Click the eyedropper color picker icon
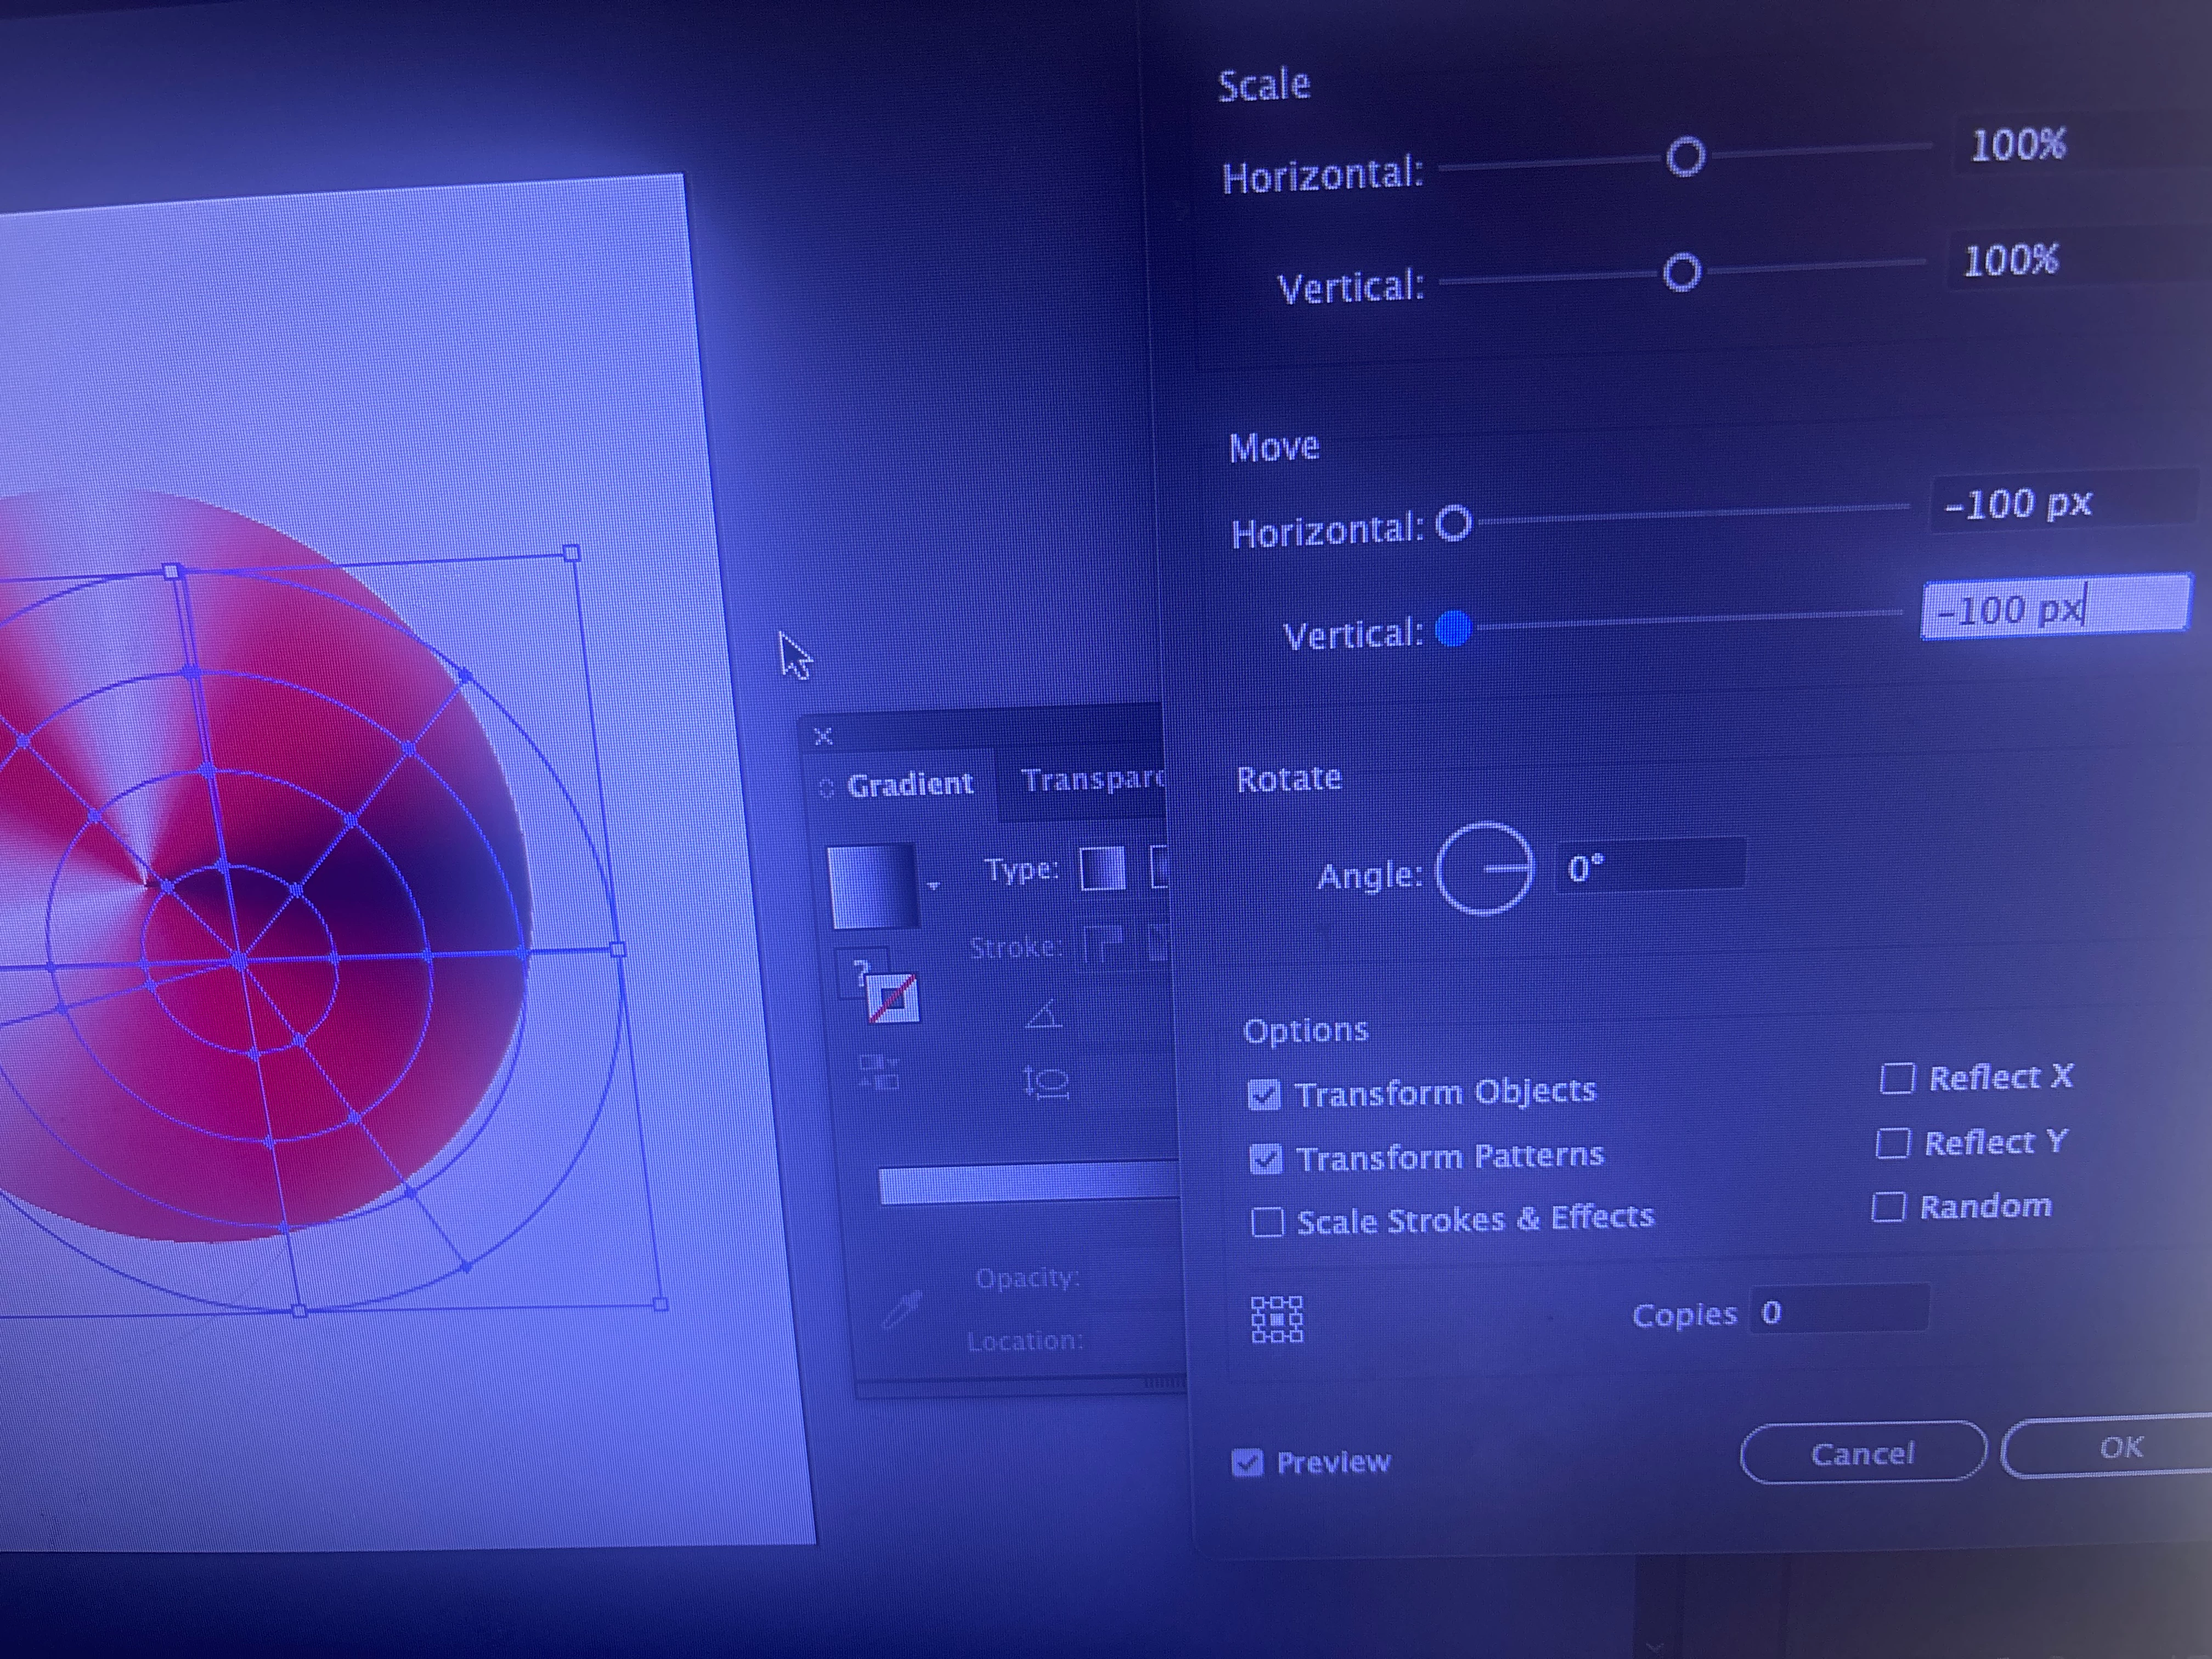This screenshot has width=2212, height=1659. coord(902,1308)
